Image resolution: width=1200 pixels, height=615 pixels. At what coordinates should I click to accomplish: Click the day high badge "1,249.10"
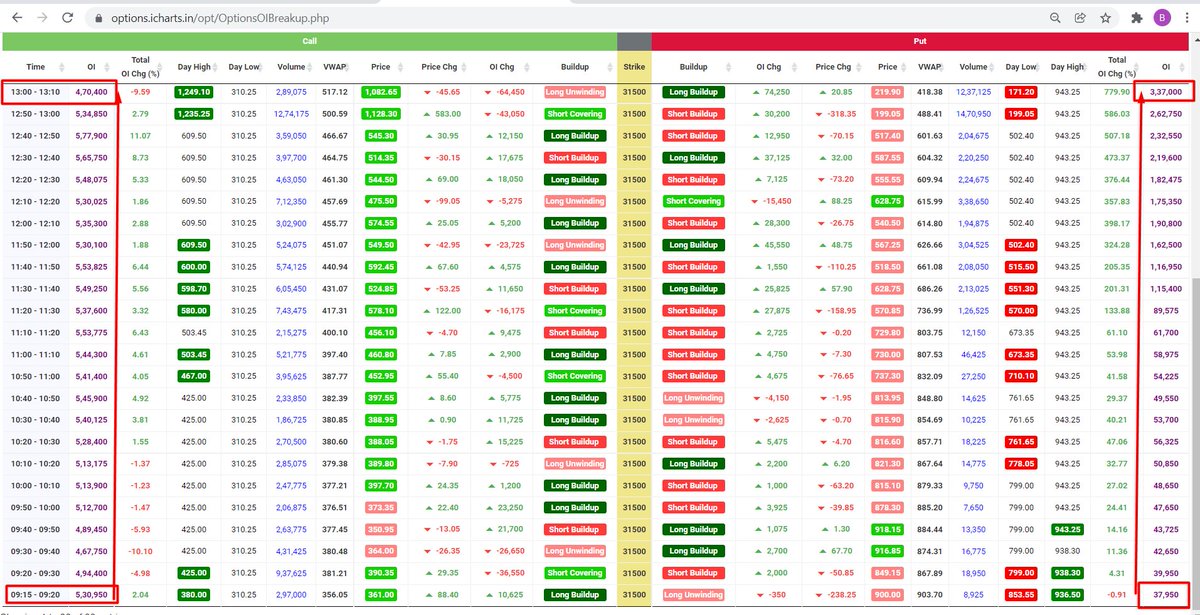[x=193, y=92]
